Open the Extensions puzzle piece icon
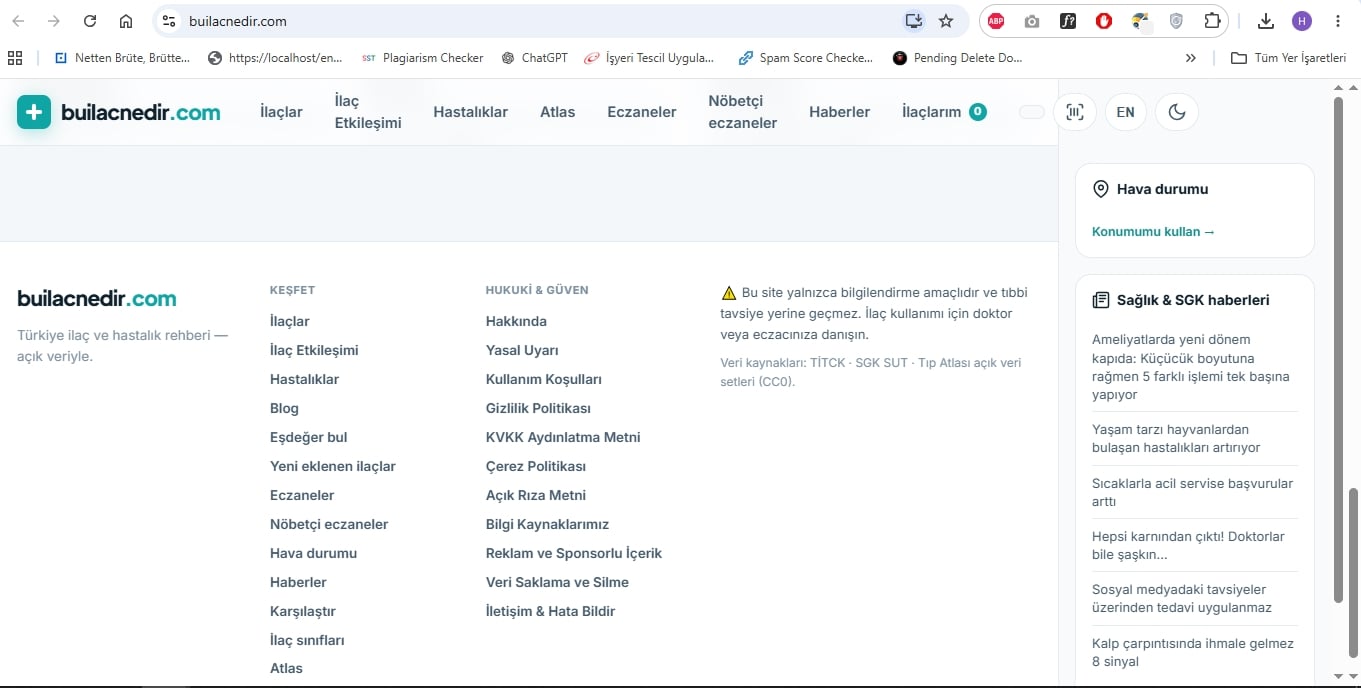Viewport: 1361px width, 688px height. (x=1212, y=21)
